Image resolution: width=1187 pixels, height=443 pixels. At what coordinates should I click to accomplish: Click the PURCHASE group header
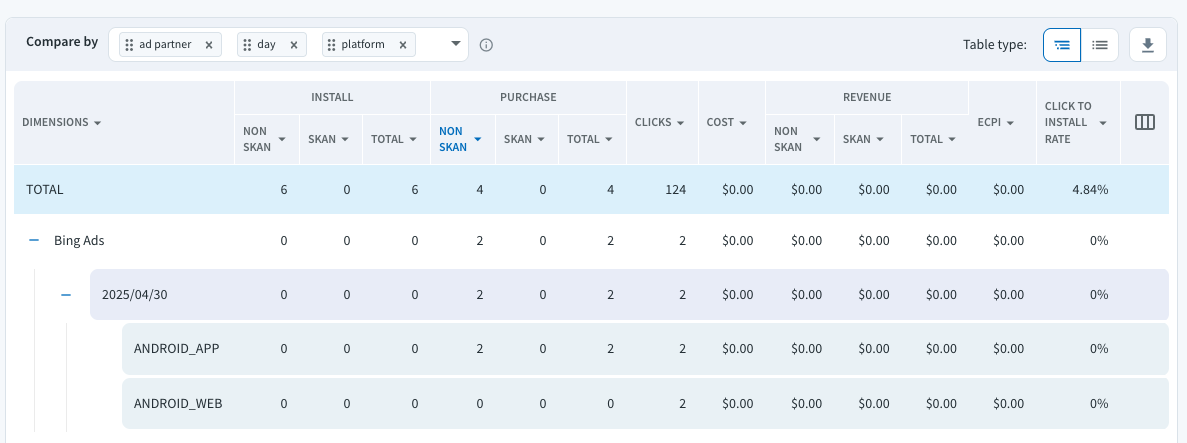point(528,97)
